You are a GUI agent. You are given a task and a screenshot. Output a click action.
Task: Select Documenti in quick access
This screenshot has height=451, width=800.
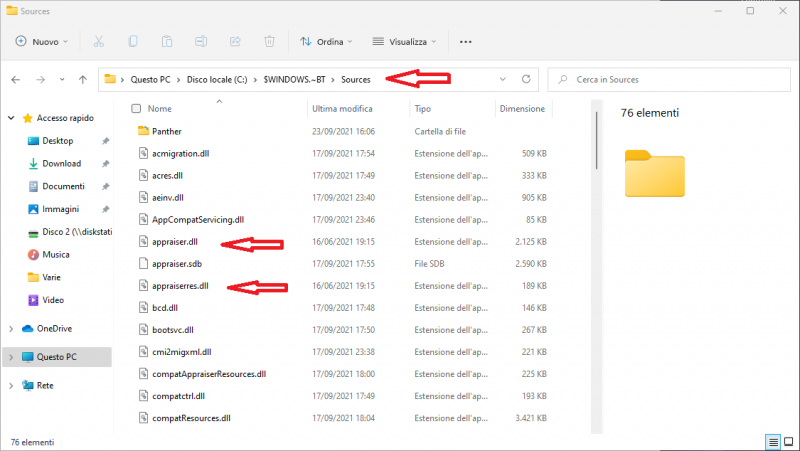tap(63, 187)
